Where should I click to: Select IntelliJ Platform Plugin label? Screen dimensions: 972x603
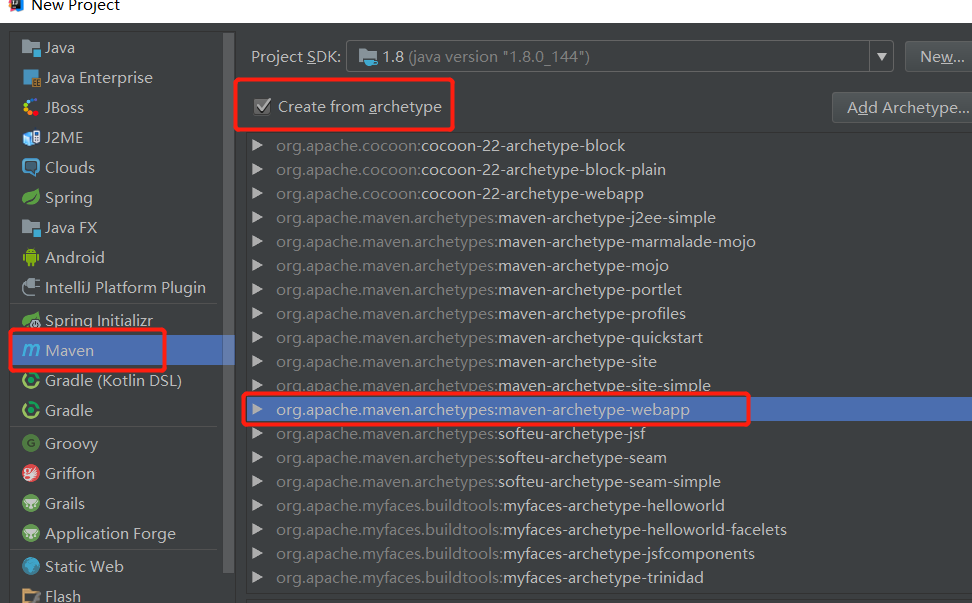[x=125, y=288]
